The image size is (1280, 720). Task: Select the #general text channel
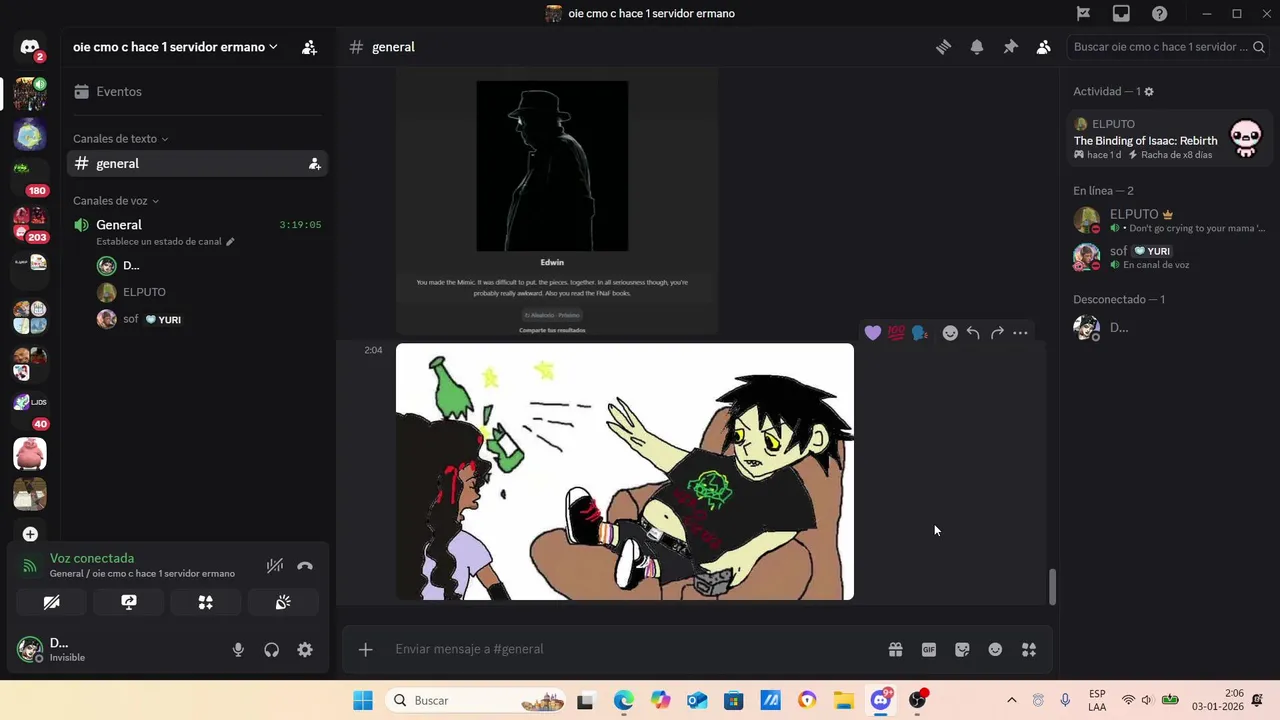tap(197, 163)
